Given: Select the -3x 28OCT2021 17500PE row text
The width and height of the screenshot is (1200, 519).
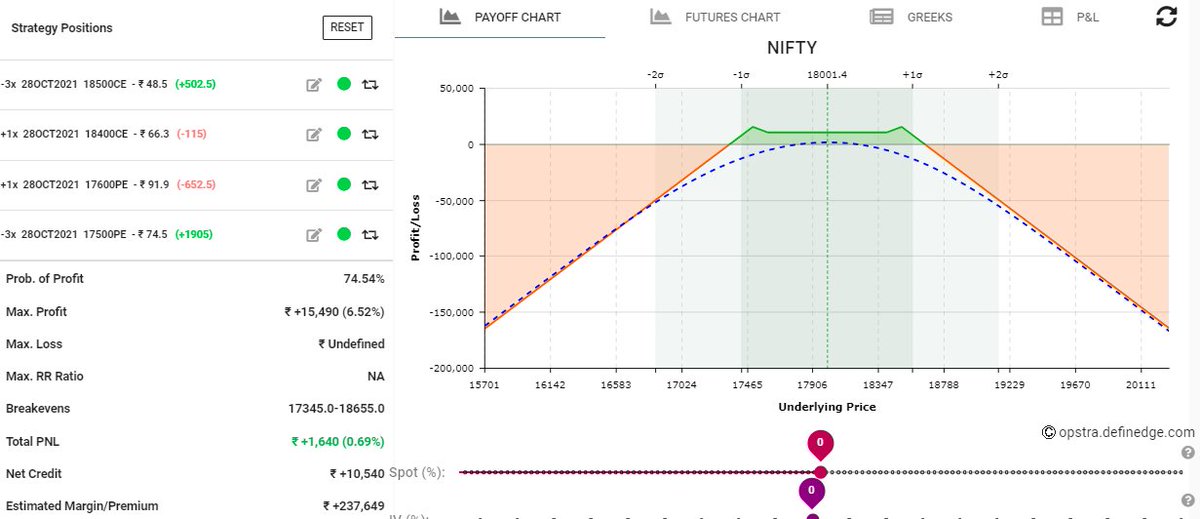Looking at the screenshot, I should pos(106,234).
